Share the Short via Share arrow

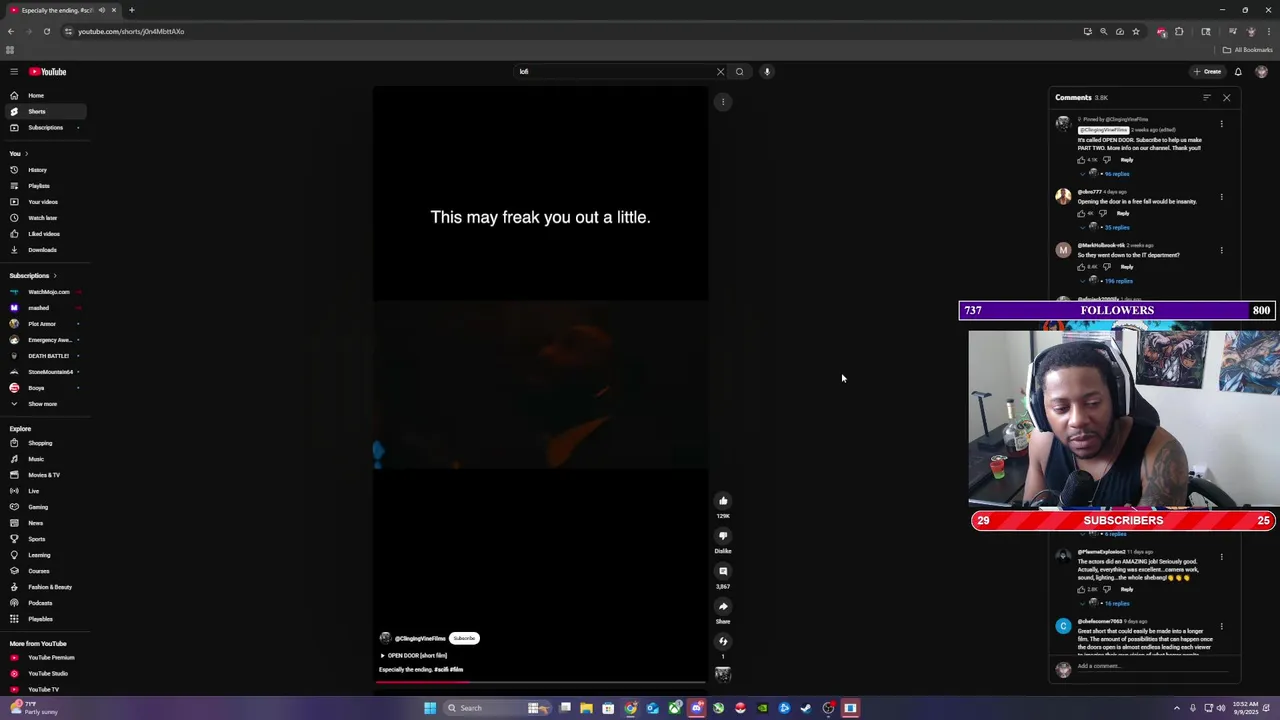click(x=723, y=606)
